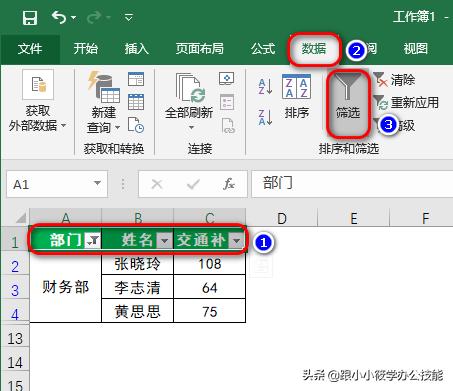Open the 排序 sort dialog button
The width and height of the screenshot is (453, 391).
[x=297, y=97]
